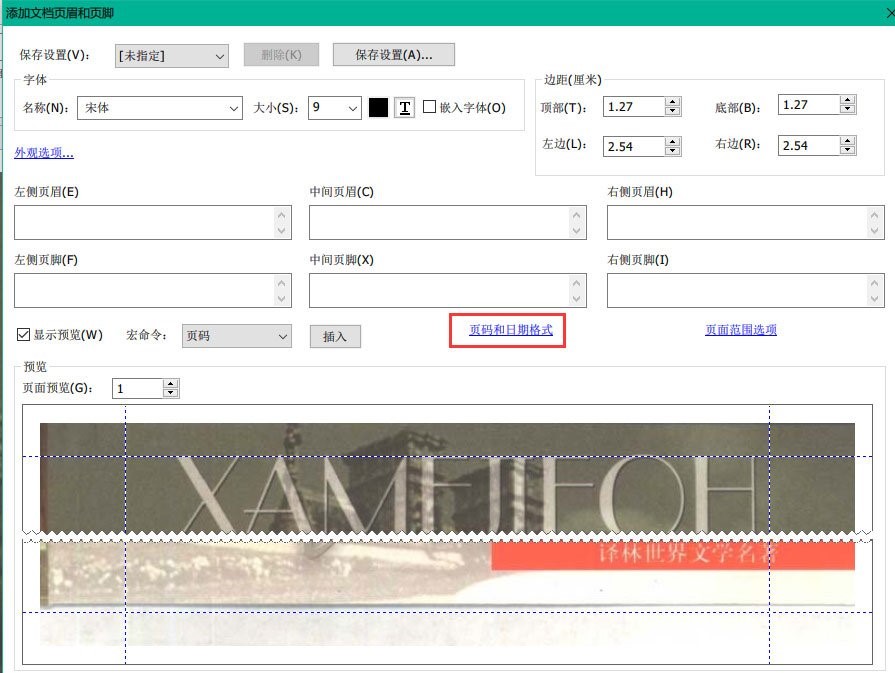
Task: Increase the 左边 left margin value
Action: click(x=674, y=141)
